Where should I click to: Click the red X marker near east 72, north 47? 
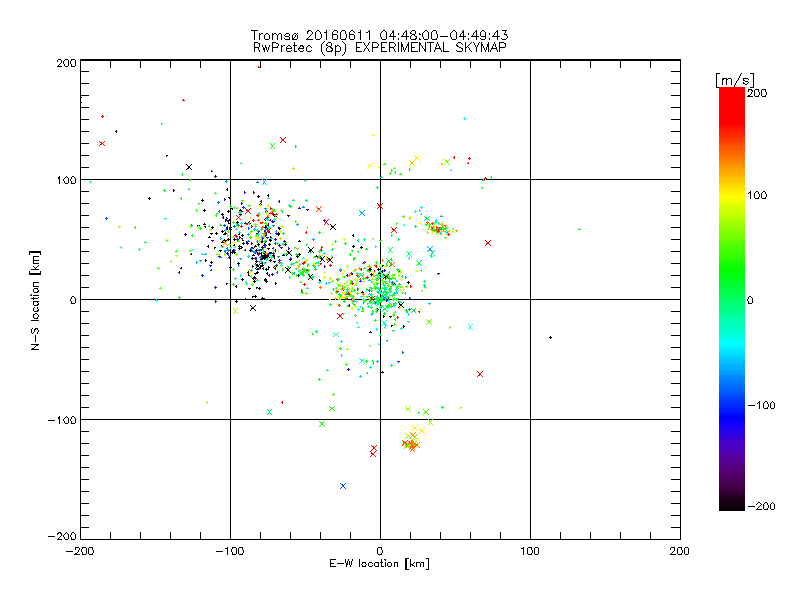tap(488, 243)
